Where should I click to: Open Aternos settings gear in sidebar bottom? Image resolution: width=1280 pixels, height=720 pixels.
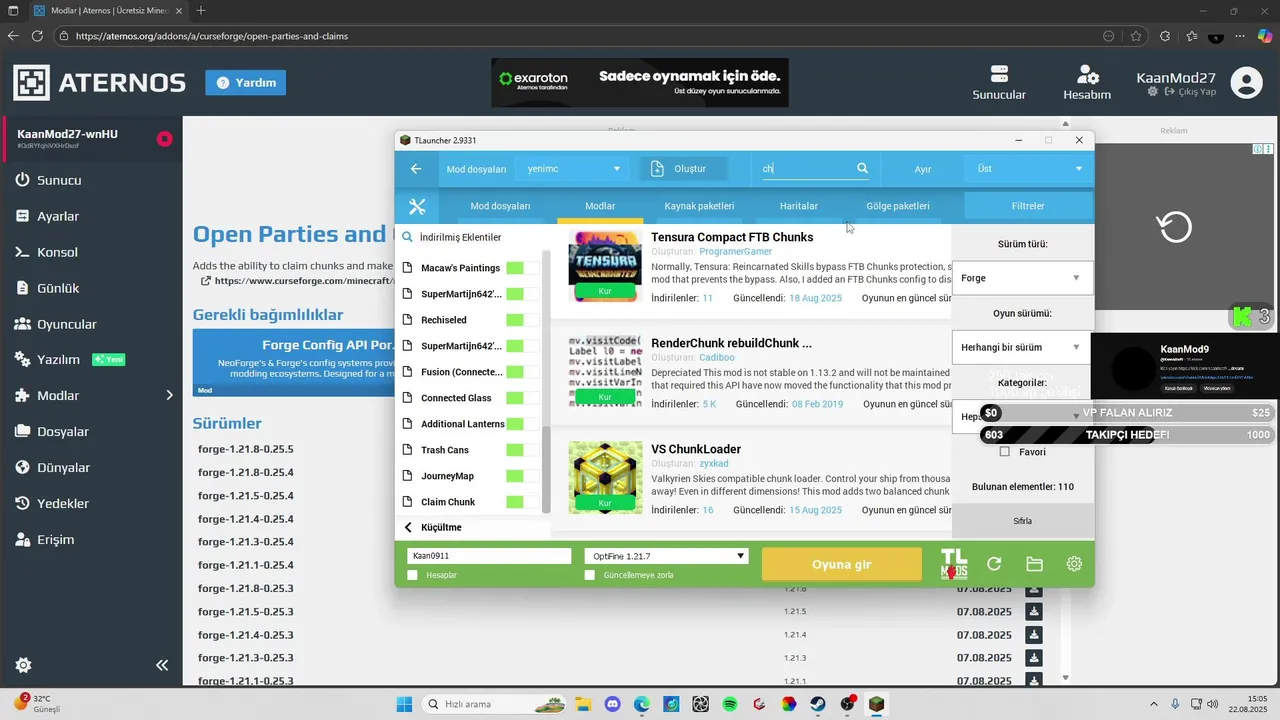point(23,665)
